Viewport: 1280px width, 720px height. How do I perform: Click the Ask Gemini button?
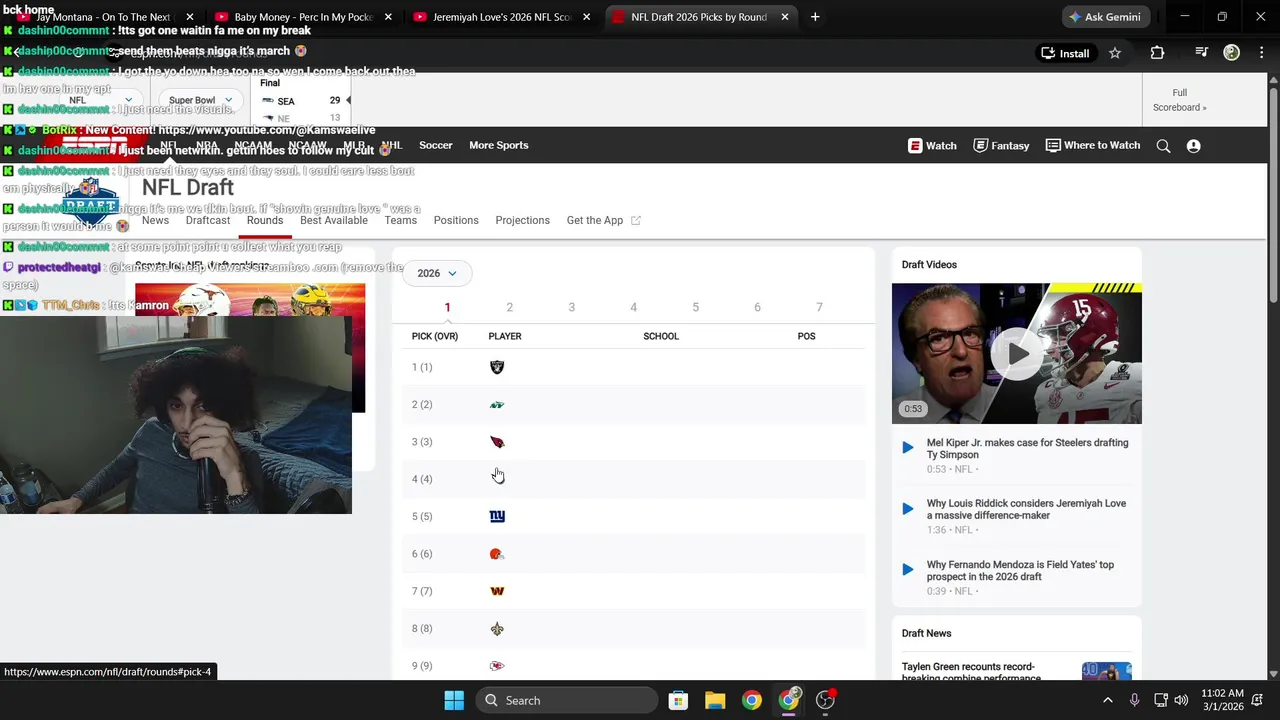(x=1106, y=17)
